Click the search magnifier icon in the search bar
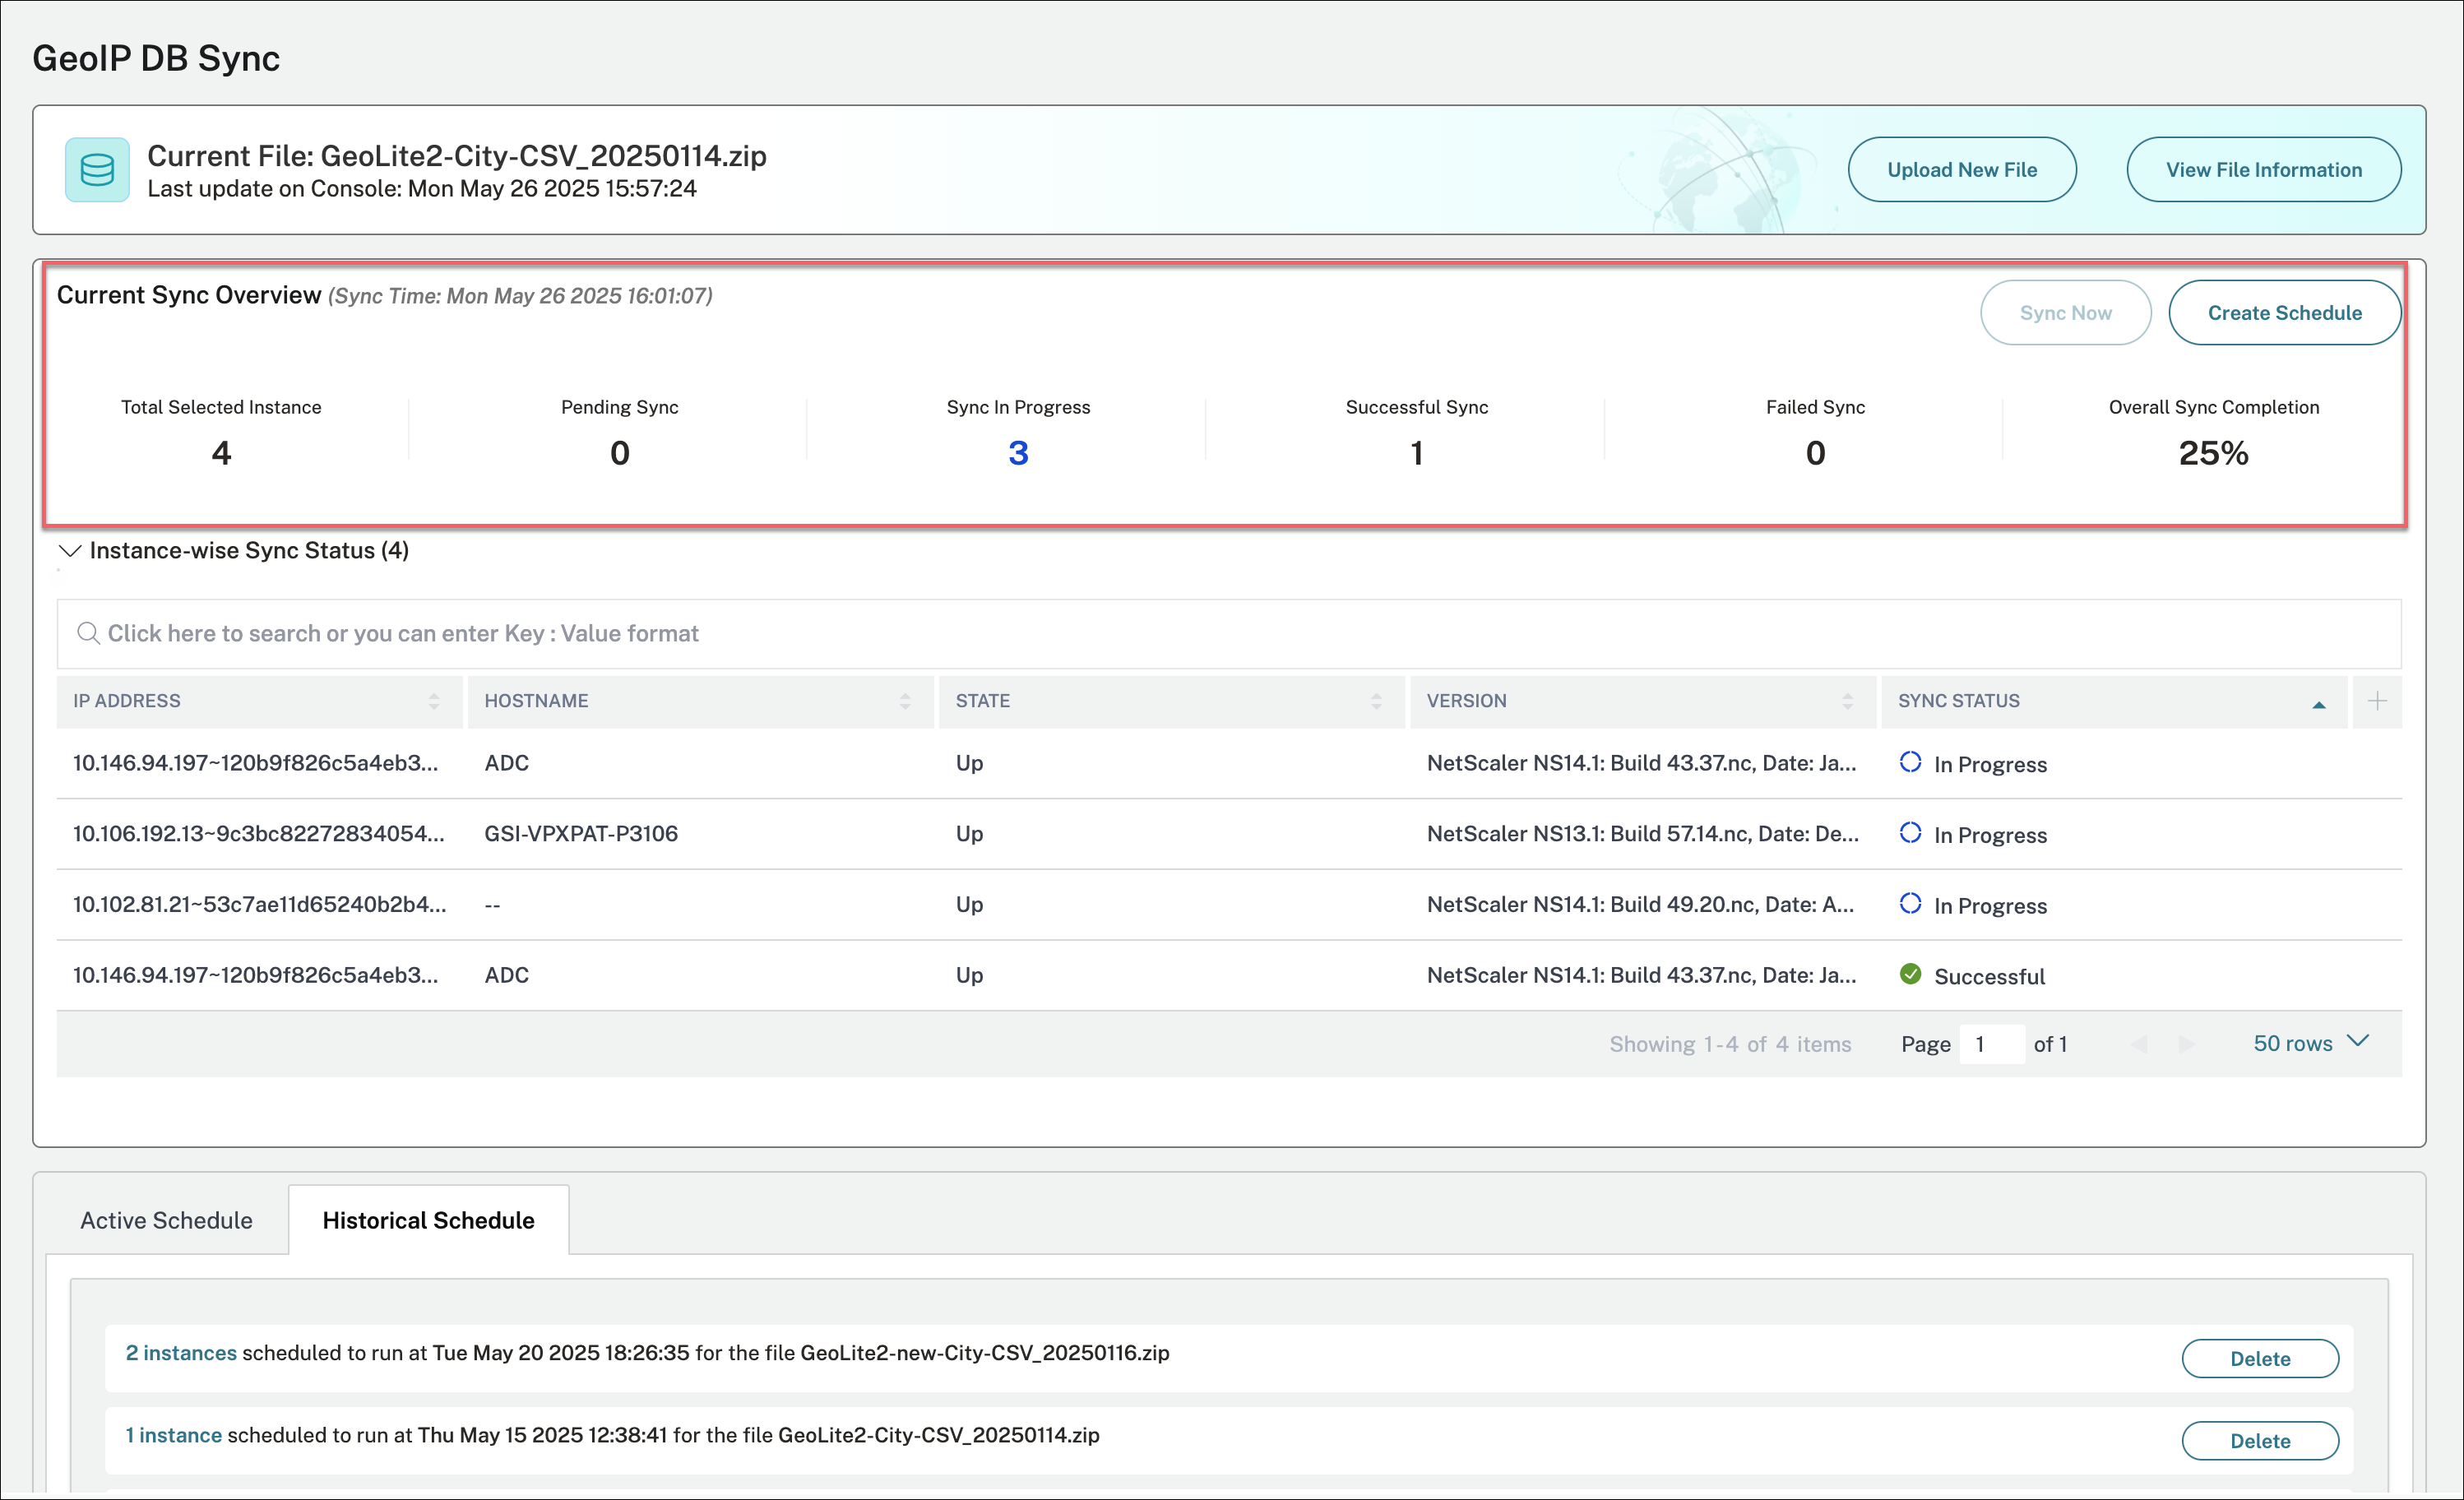Image resolution: width=2464 pixels, height=1500 pixels. (88, 633)
